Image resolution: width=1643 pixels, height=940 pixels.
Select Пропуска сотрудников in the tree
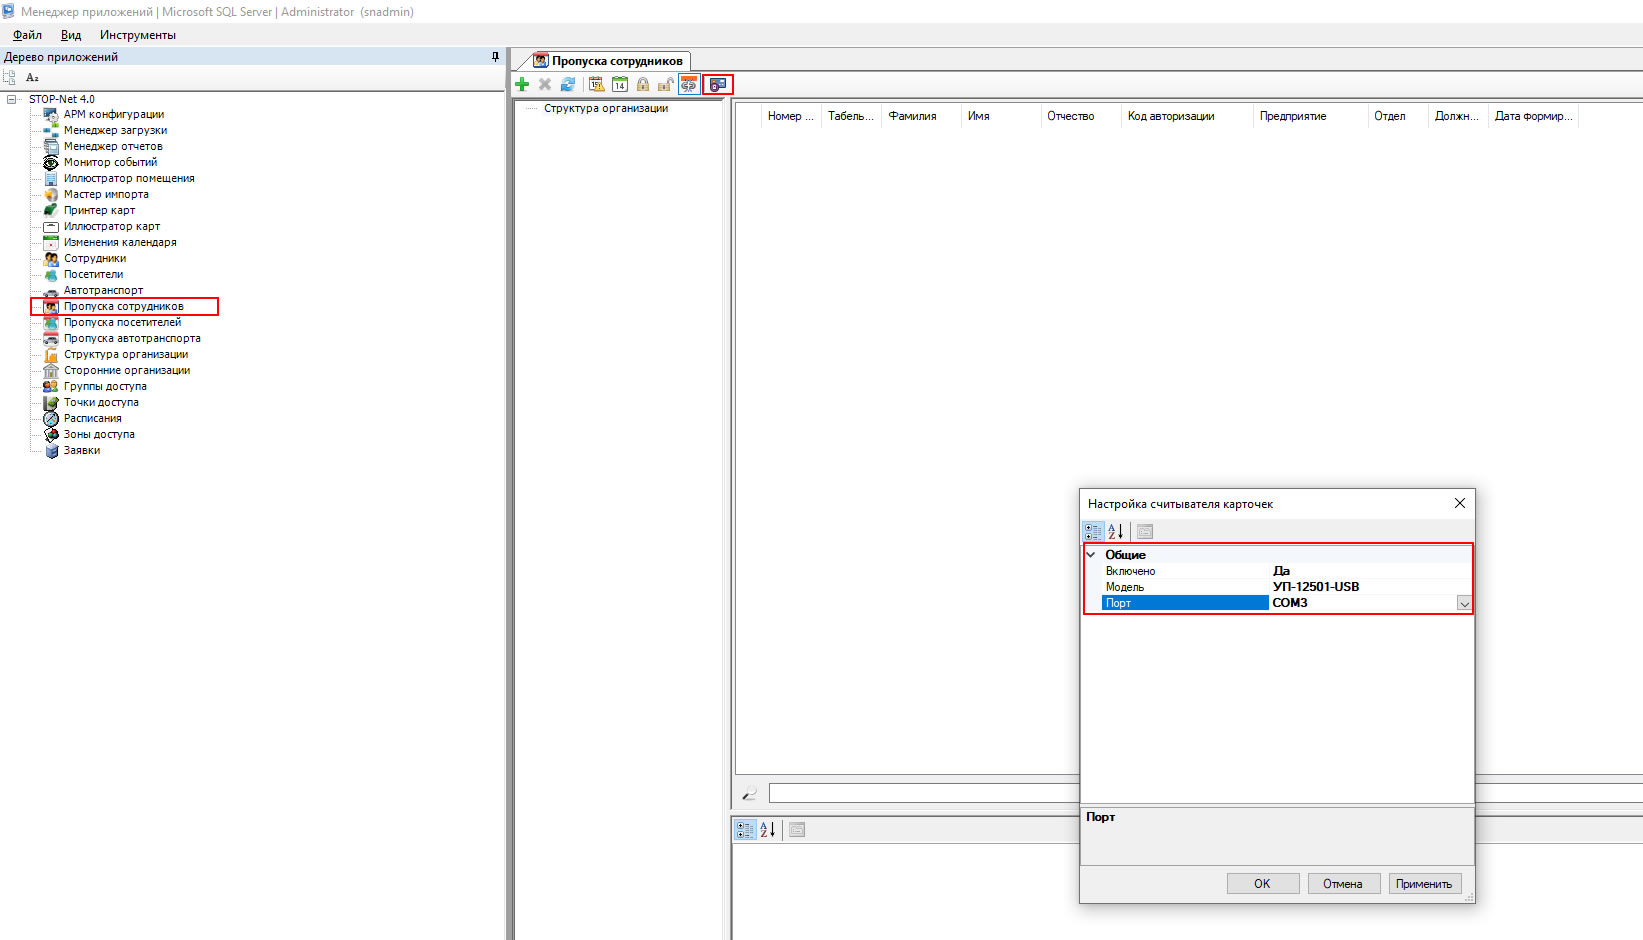123,306
